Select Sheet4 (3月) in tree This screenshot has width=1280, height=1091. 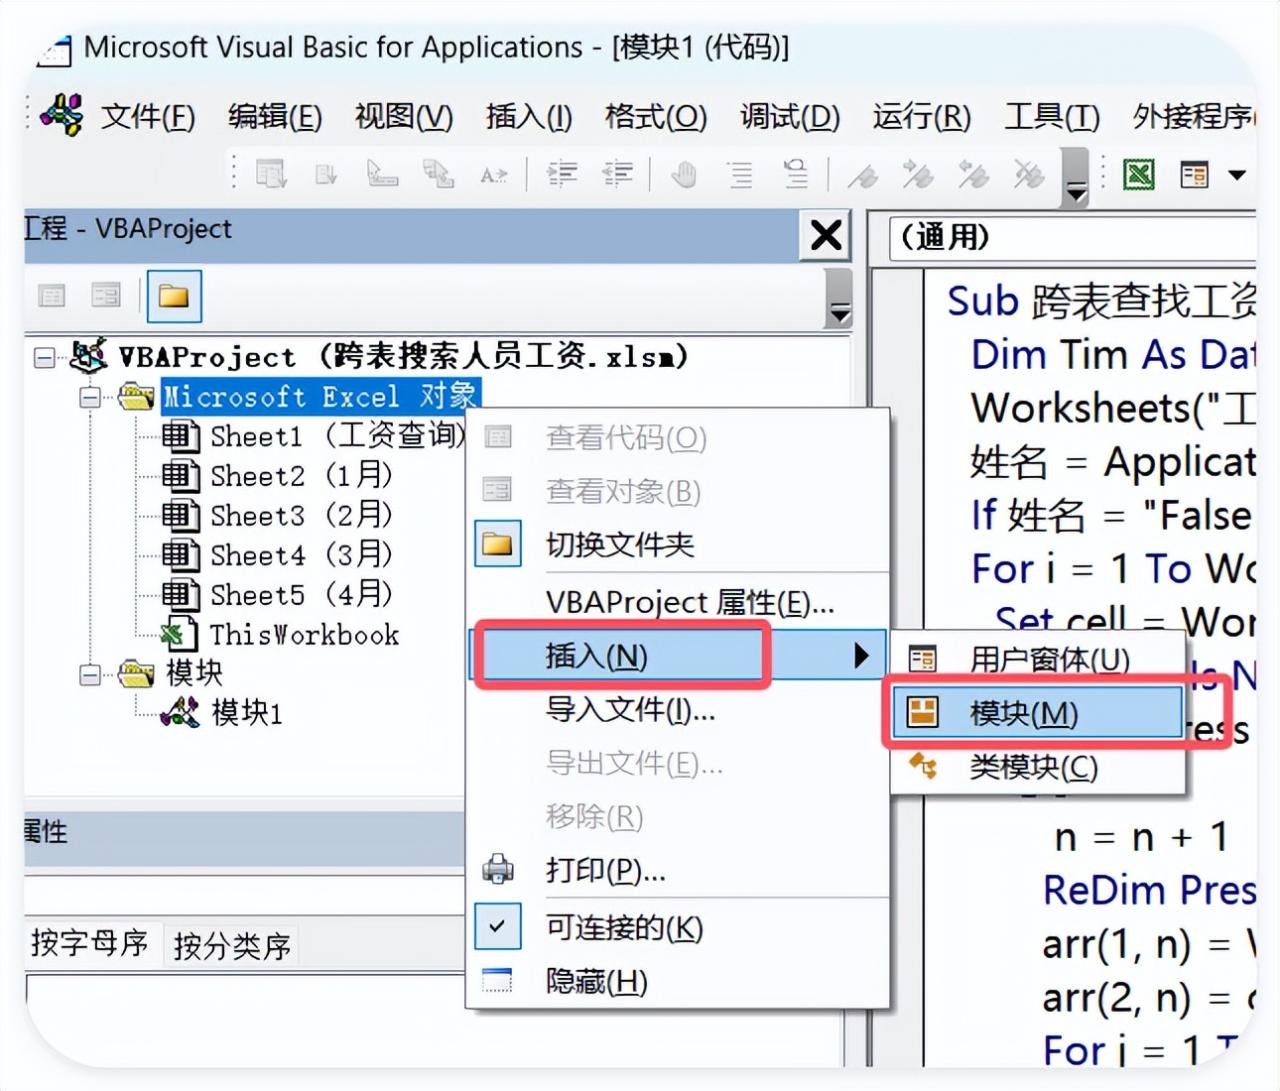tap(301, 555)
